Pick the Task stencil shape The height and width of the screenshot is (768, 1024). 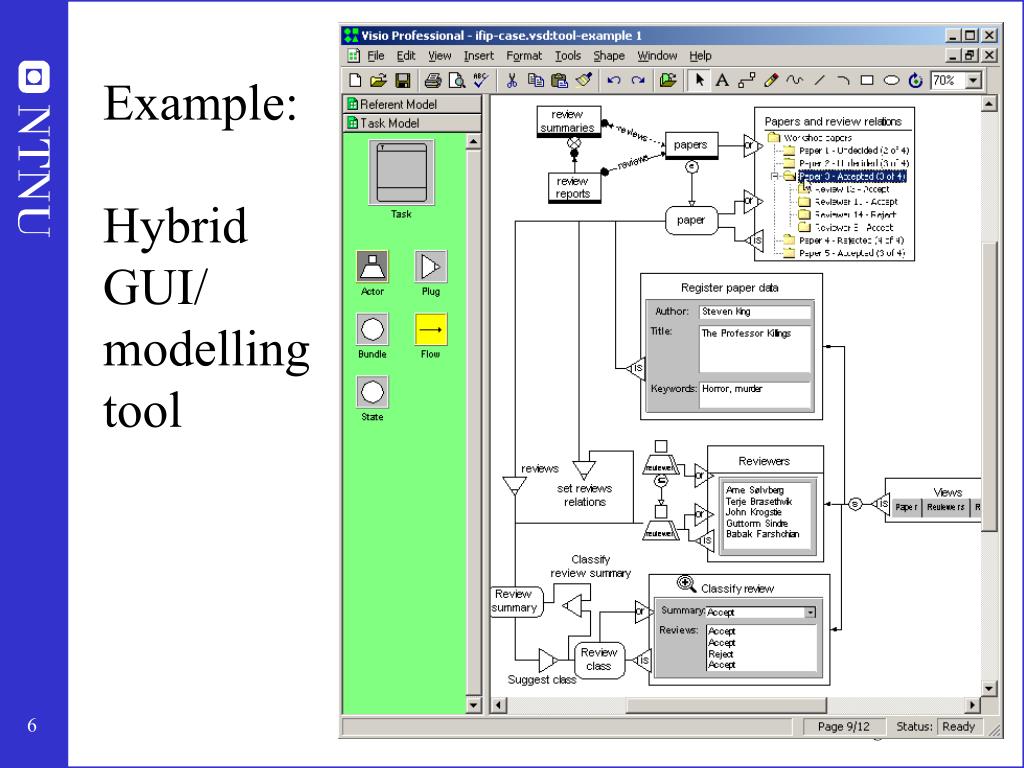click(401, 173)
